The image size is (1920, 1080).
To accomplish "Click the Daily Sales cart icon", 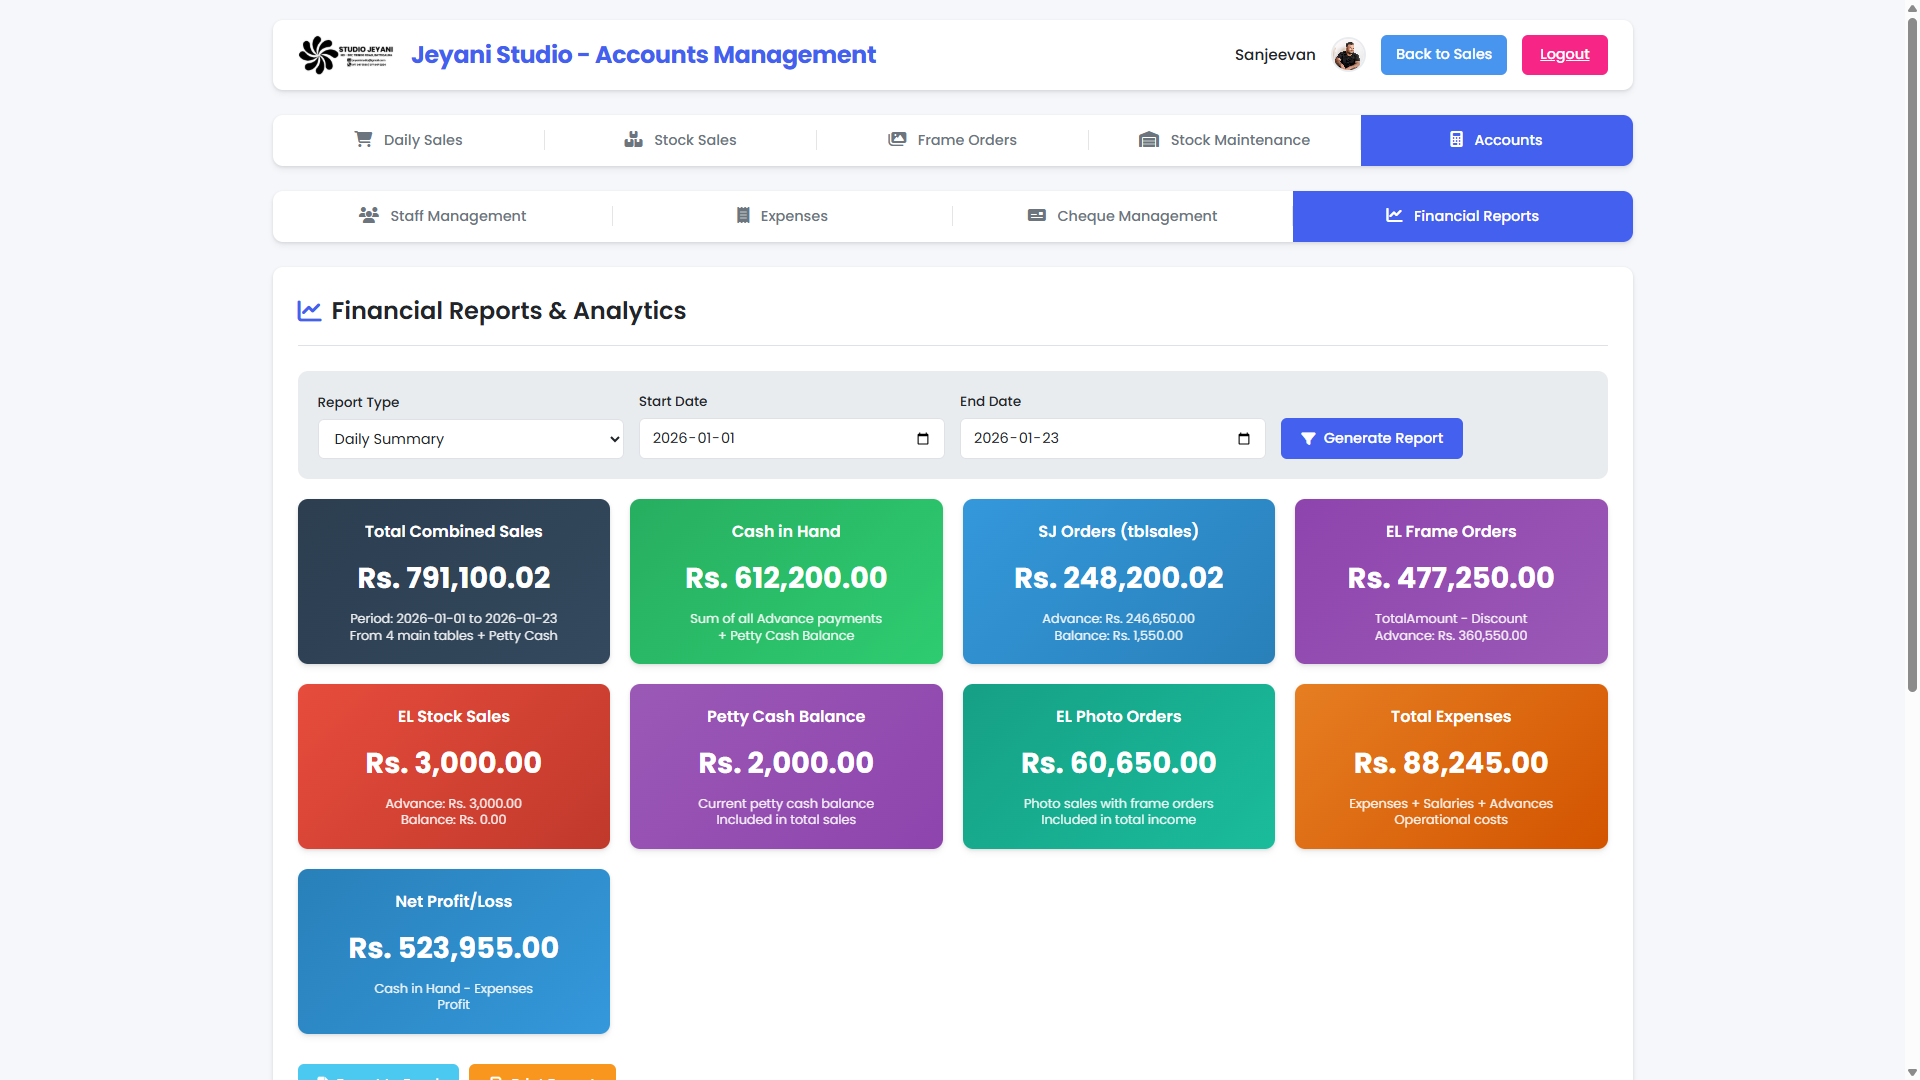I will [363, 139].
